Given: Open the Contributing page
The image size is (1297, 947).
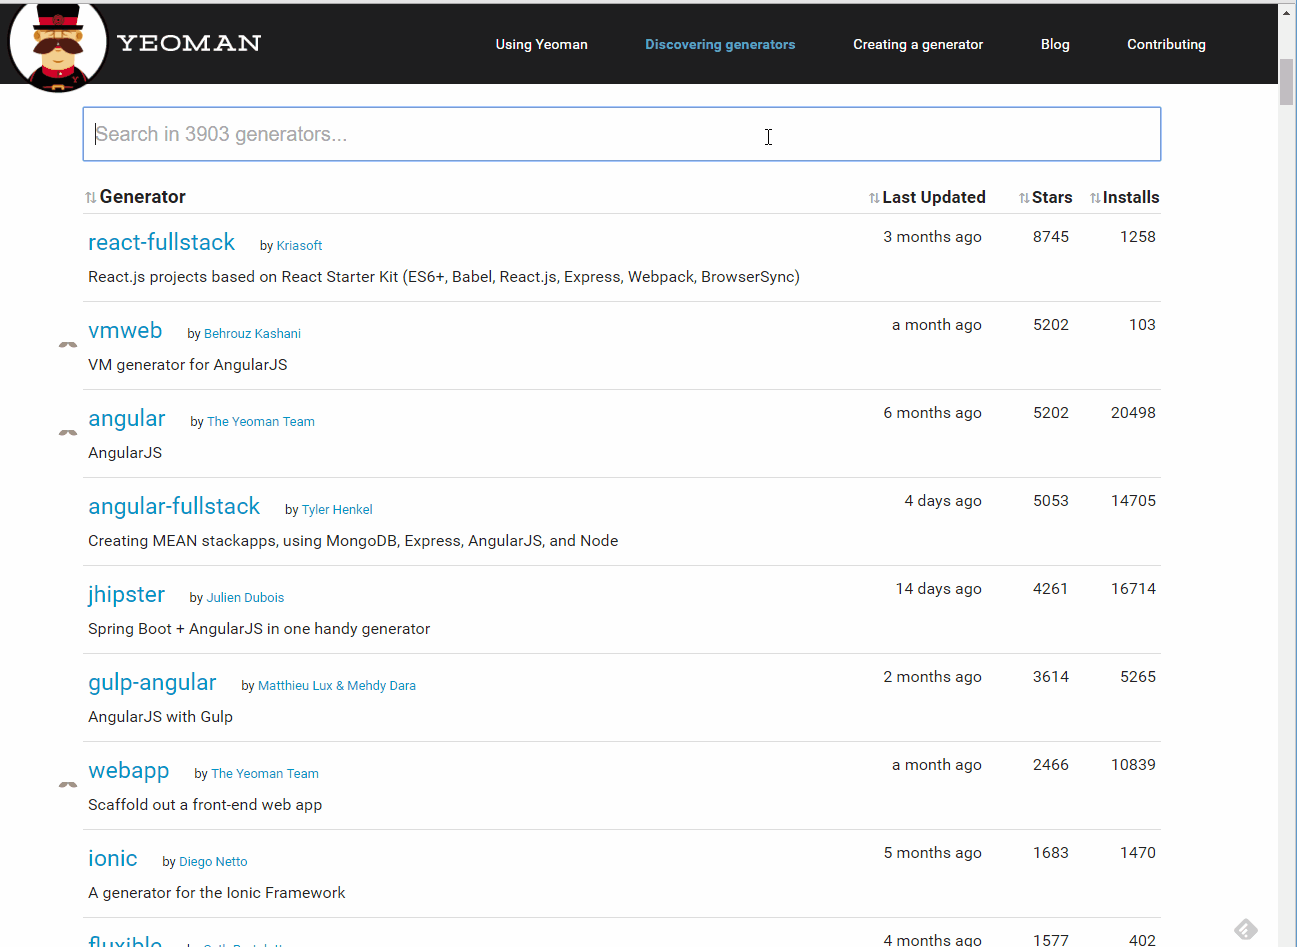Looking at the screenshot, I should [1166, 44].
